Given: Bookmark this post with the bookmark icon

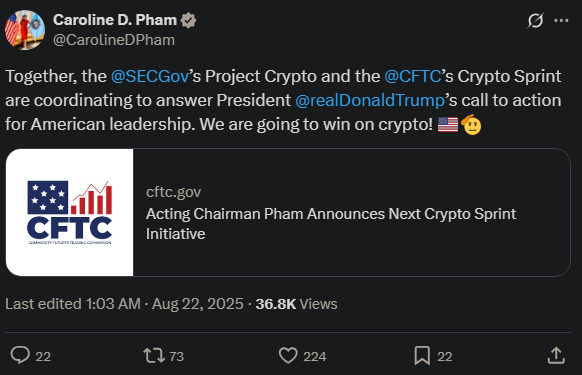Looking at the screenshot, I should click(422, 355).
